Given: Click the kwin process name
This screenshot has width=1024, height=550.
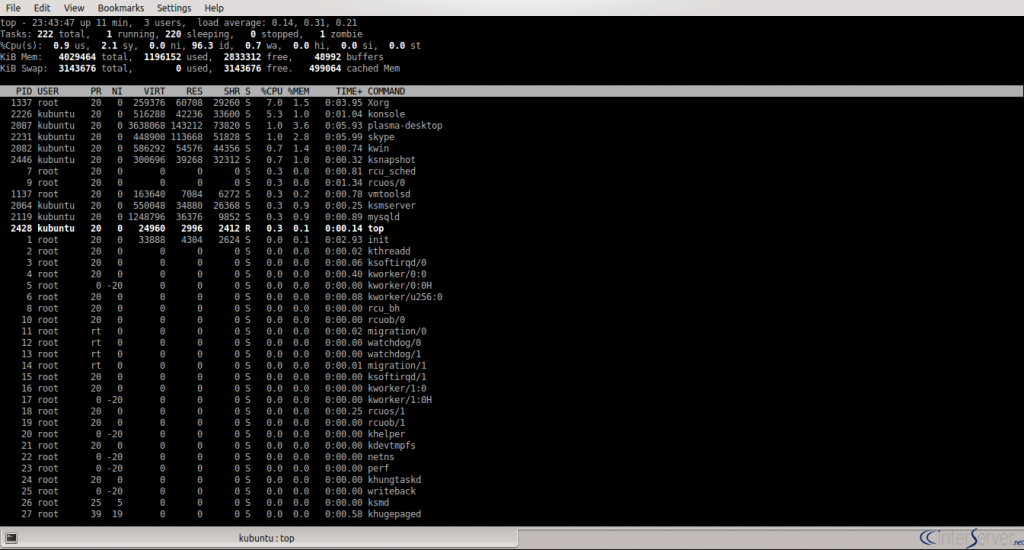Looking at the screenshot, I should click(378, 148).
